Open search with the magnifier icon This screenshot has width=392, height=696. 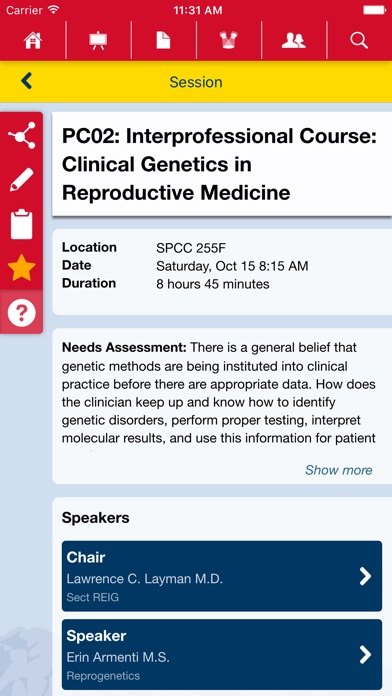coord(359,40)
